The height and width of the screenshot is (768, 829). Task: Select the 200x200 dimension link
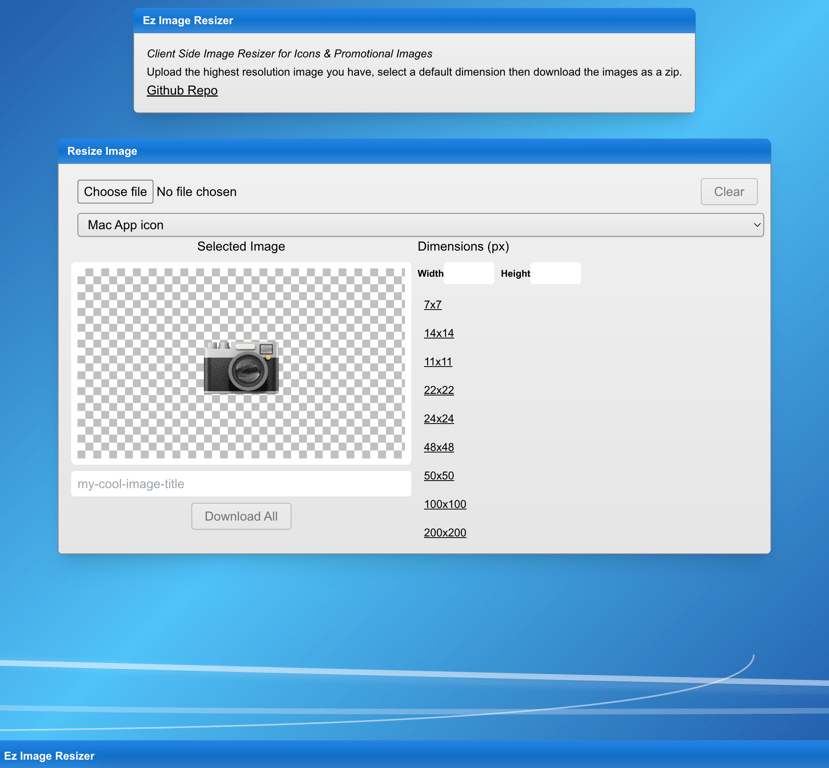445,533
